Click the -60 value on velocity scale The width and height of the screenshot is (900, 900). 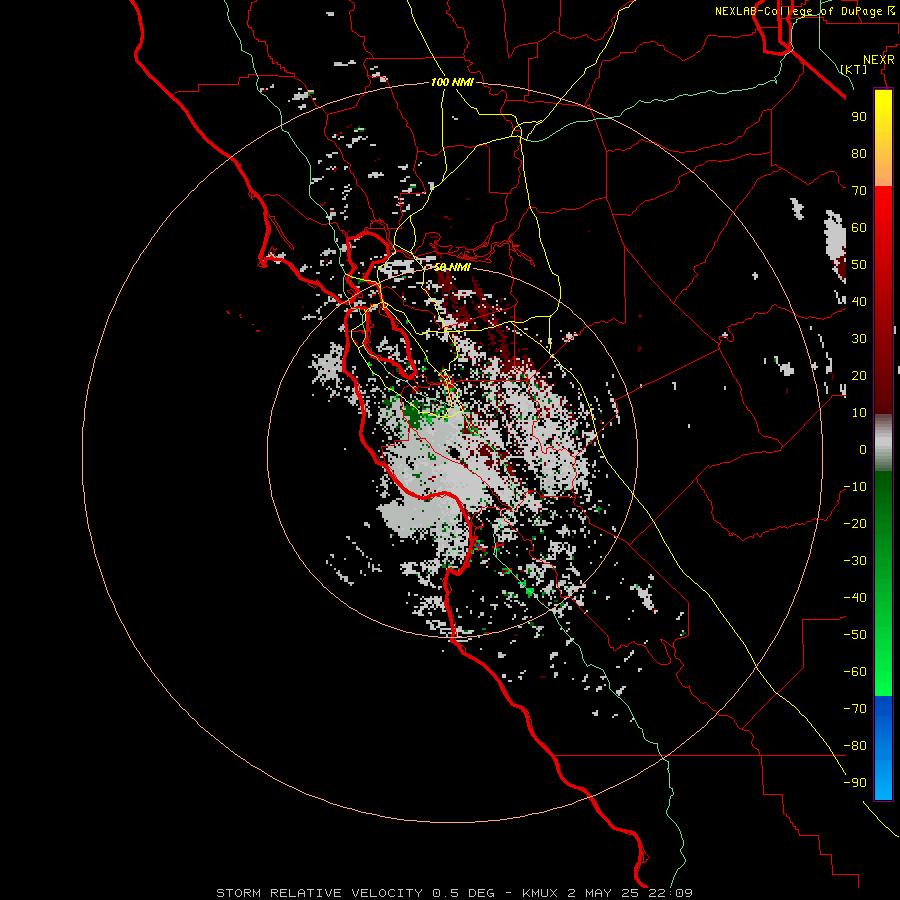point(855,672)
